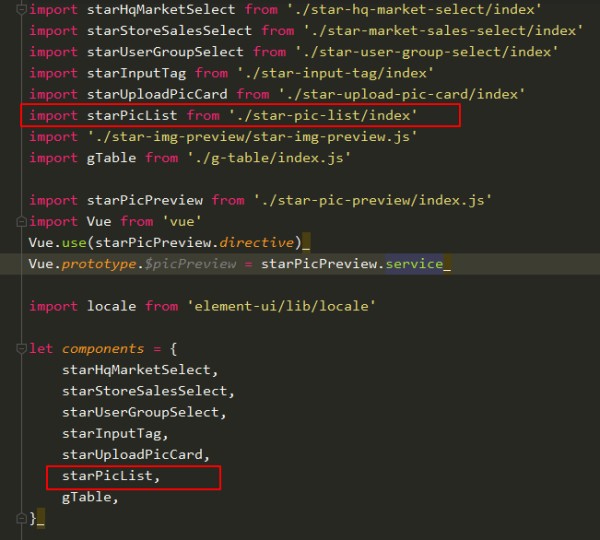Click starHqMarketSelect inside components object
Screen dimensions: 600x540
(136, 370)
